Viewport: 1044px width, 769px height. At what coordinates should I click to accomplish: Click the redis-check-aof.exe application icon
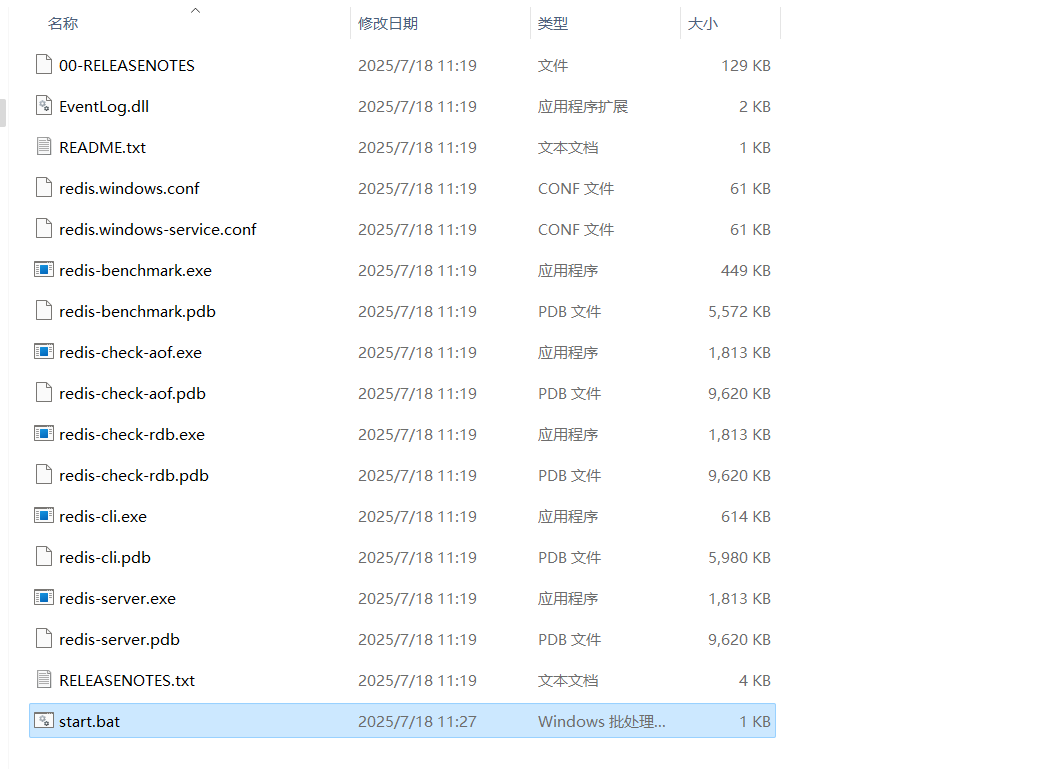(x=44, y=352)
